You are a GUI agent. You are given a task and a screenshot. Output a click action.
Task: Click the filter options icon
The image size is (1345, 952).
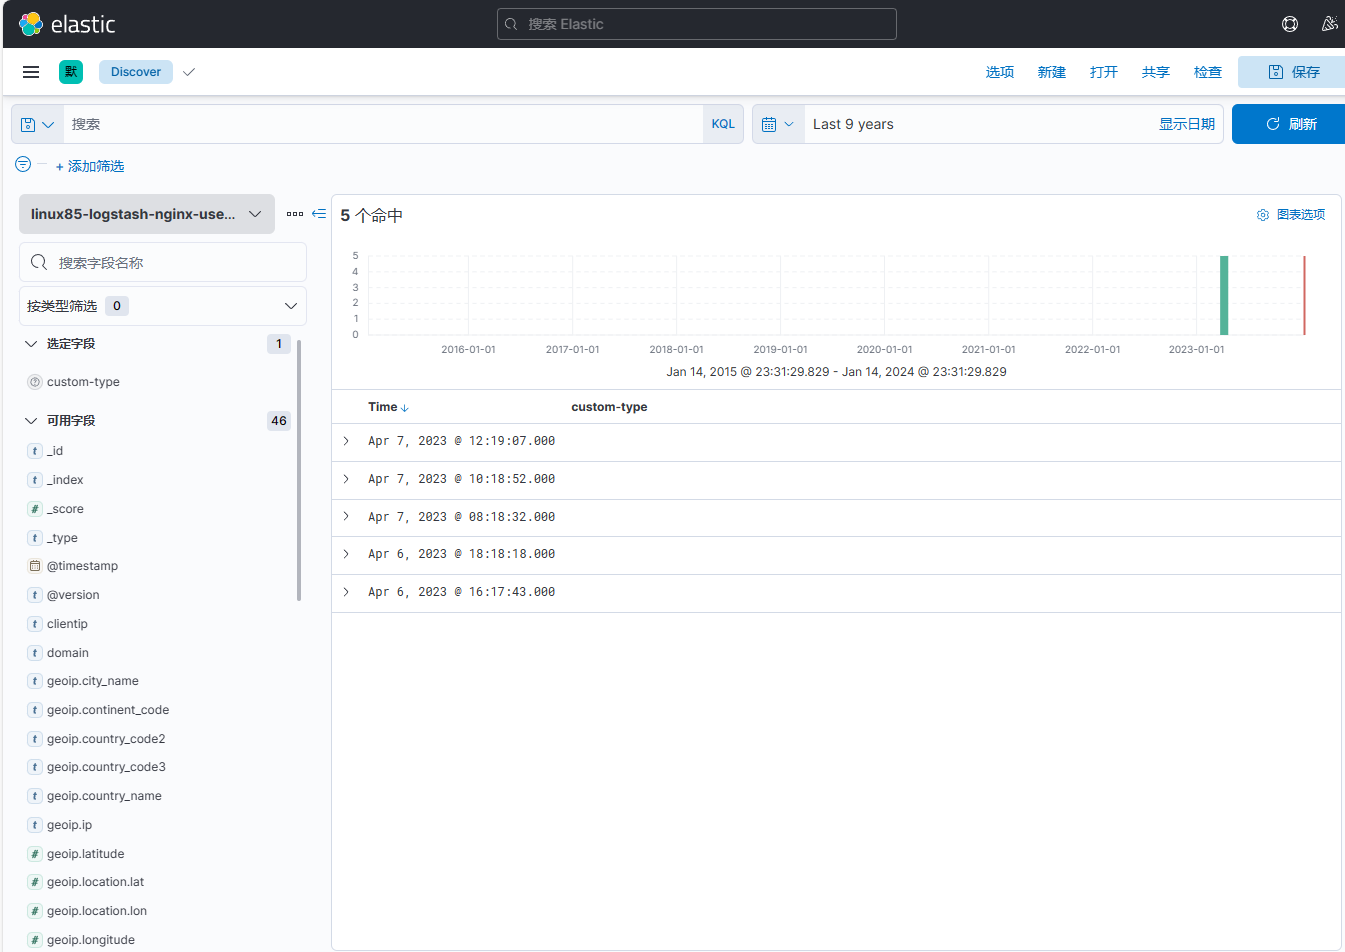coord(23,164)
